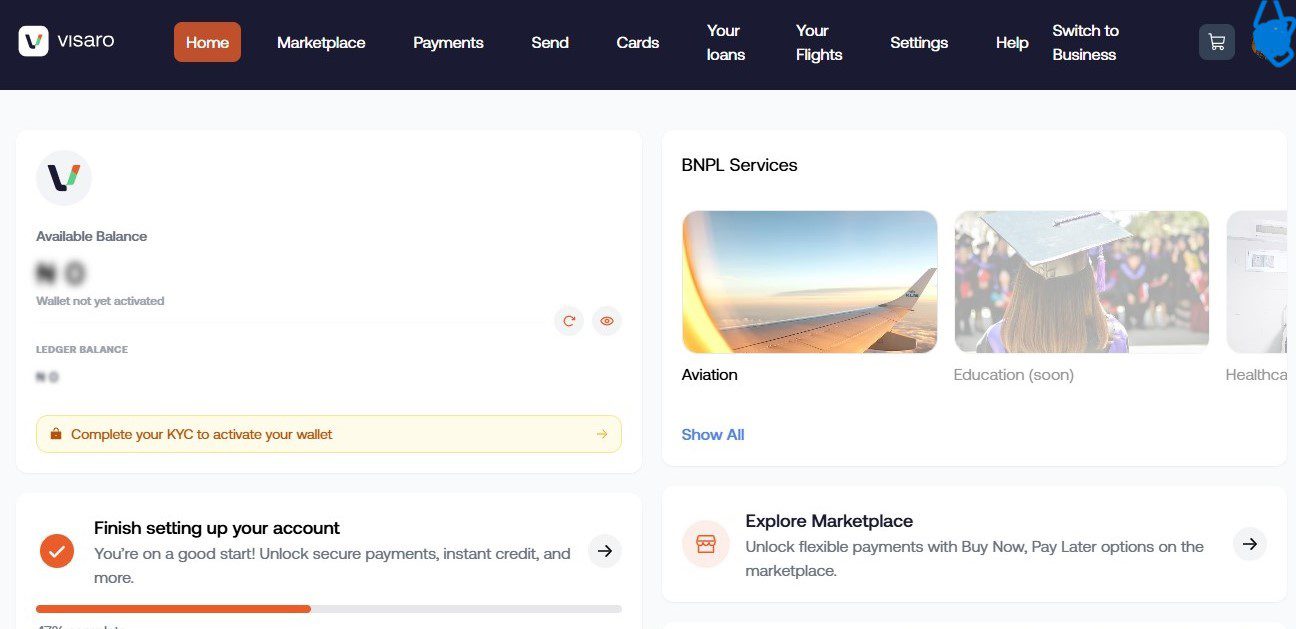The width and height of the screenshot is (1296, 629).
Task: Click the account setup progress bar
Action: pos(329,608)
